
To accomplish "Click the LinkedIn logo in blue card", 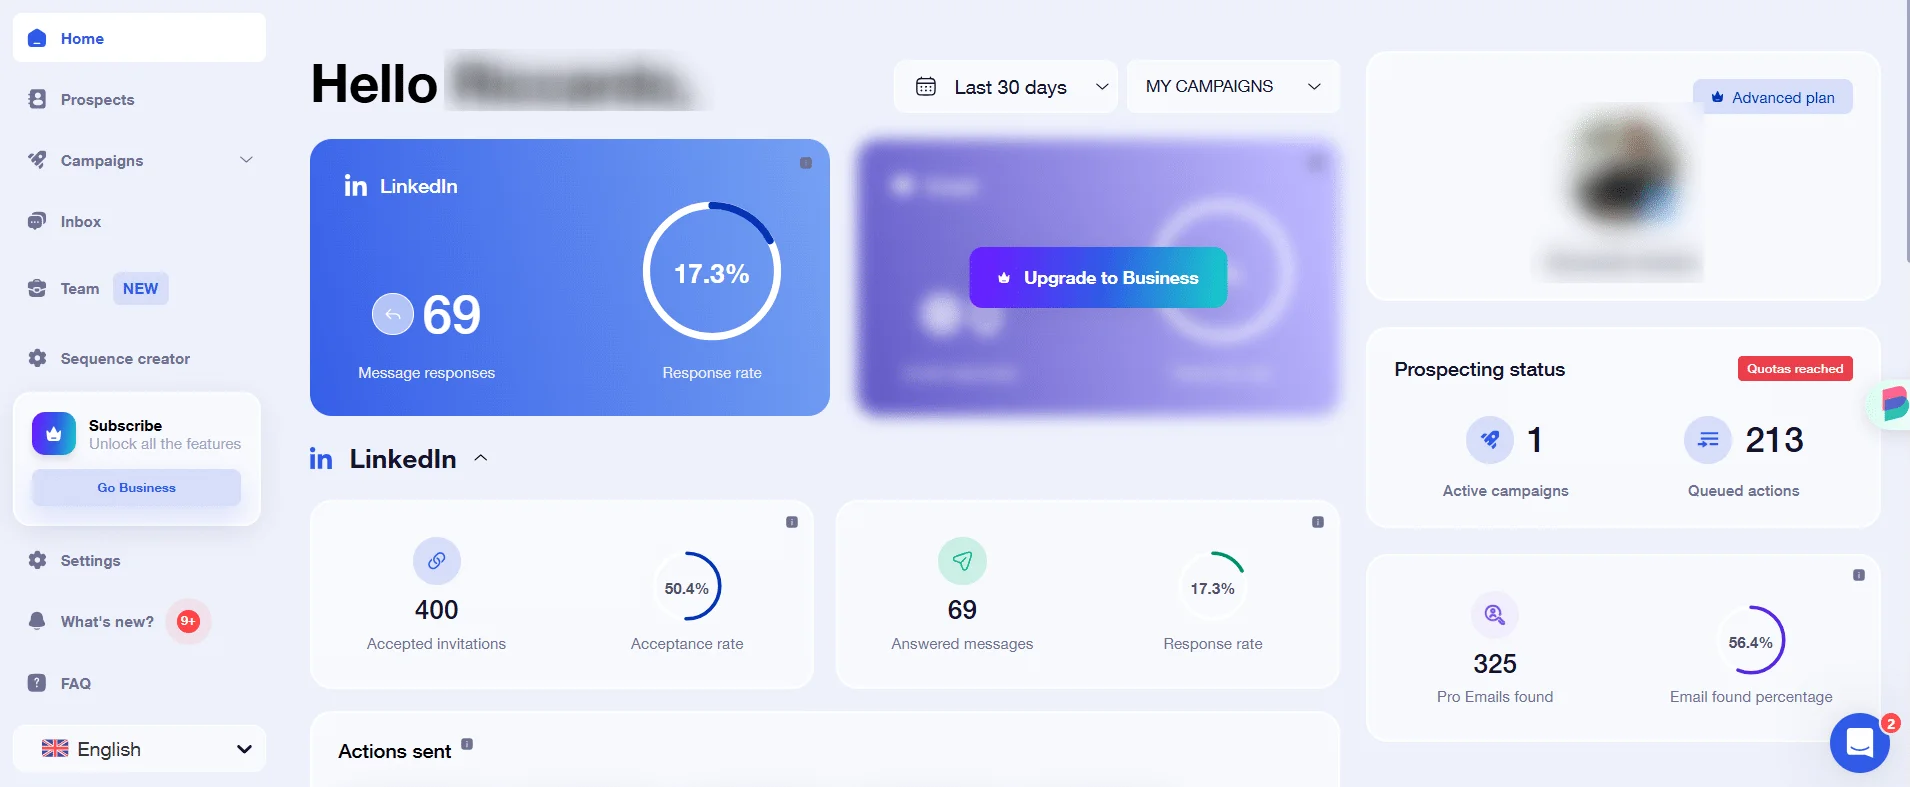I will click(x=355, y=186).
